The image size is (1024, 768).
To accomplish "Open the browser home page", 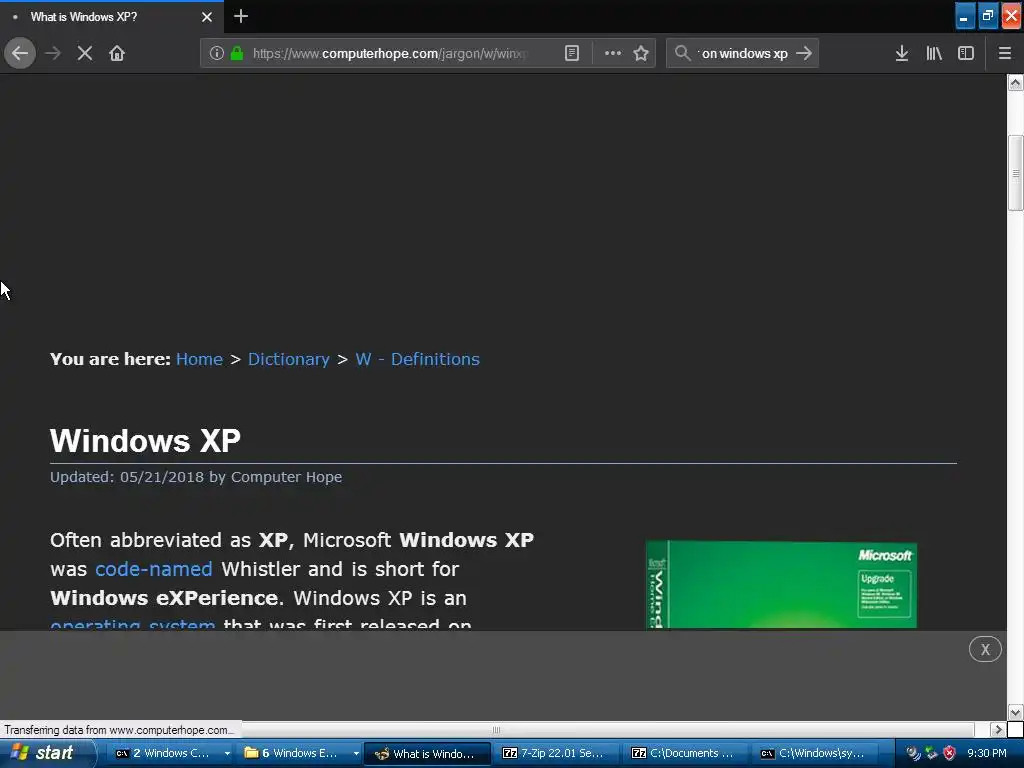I will (117, 53).
